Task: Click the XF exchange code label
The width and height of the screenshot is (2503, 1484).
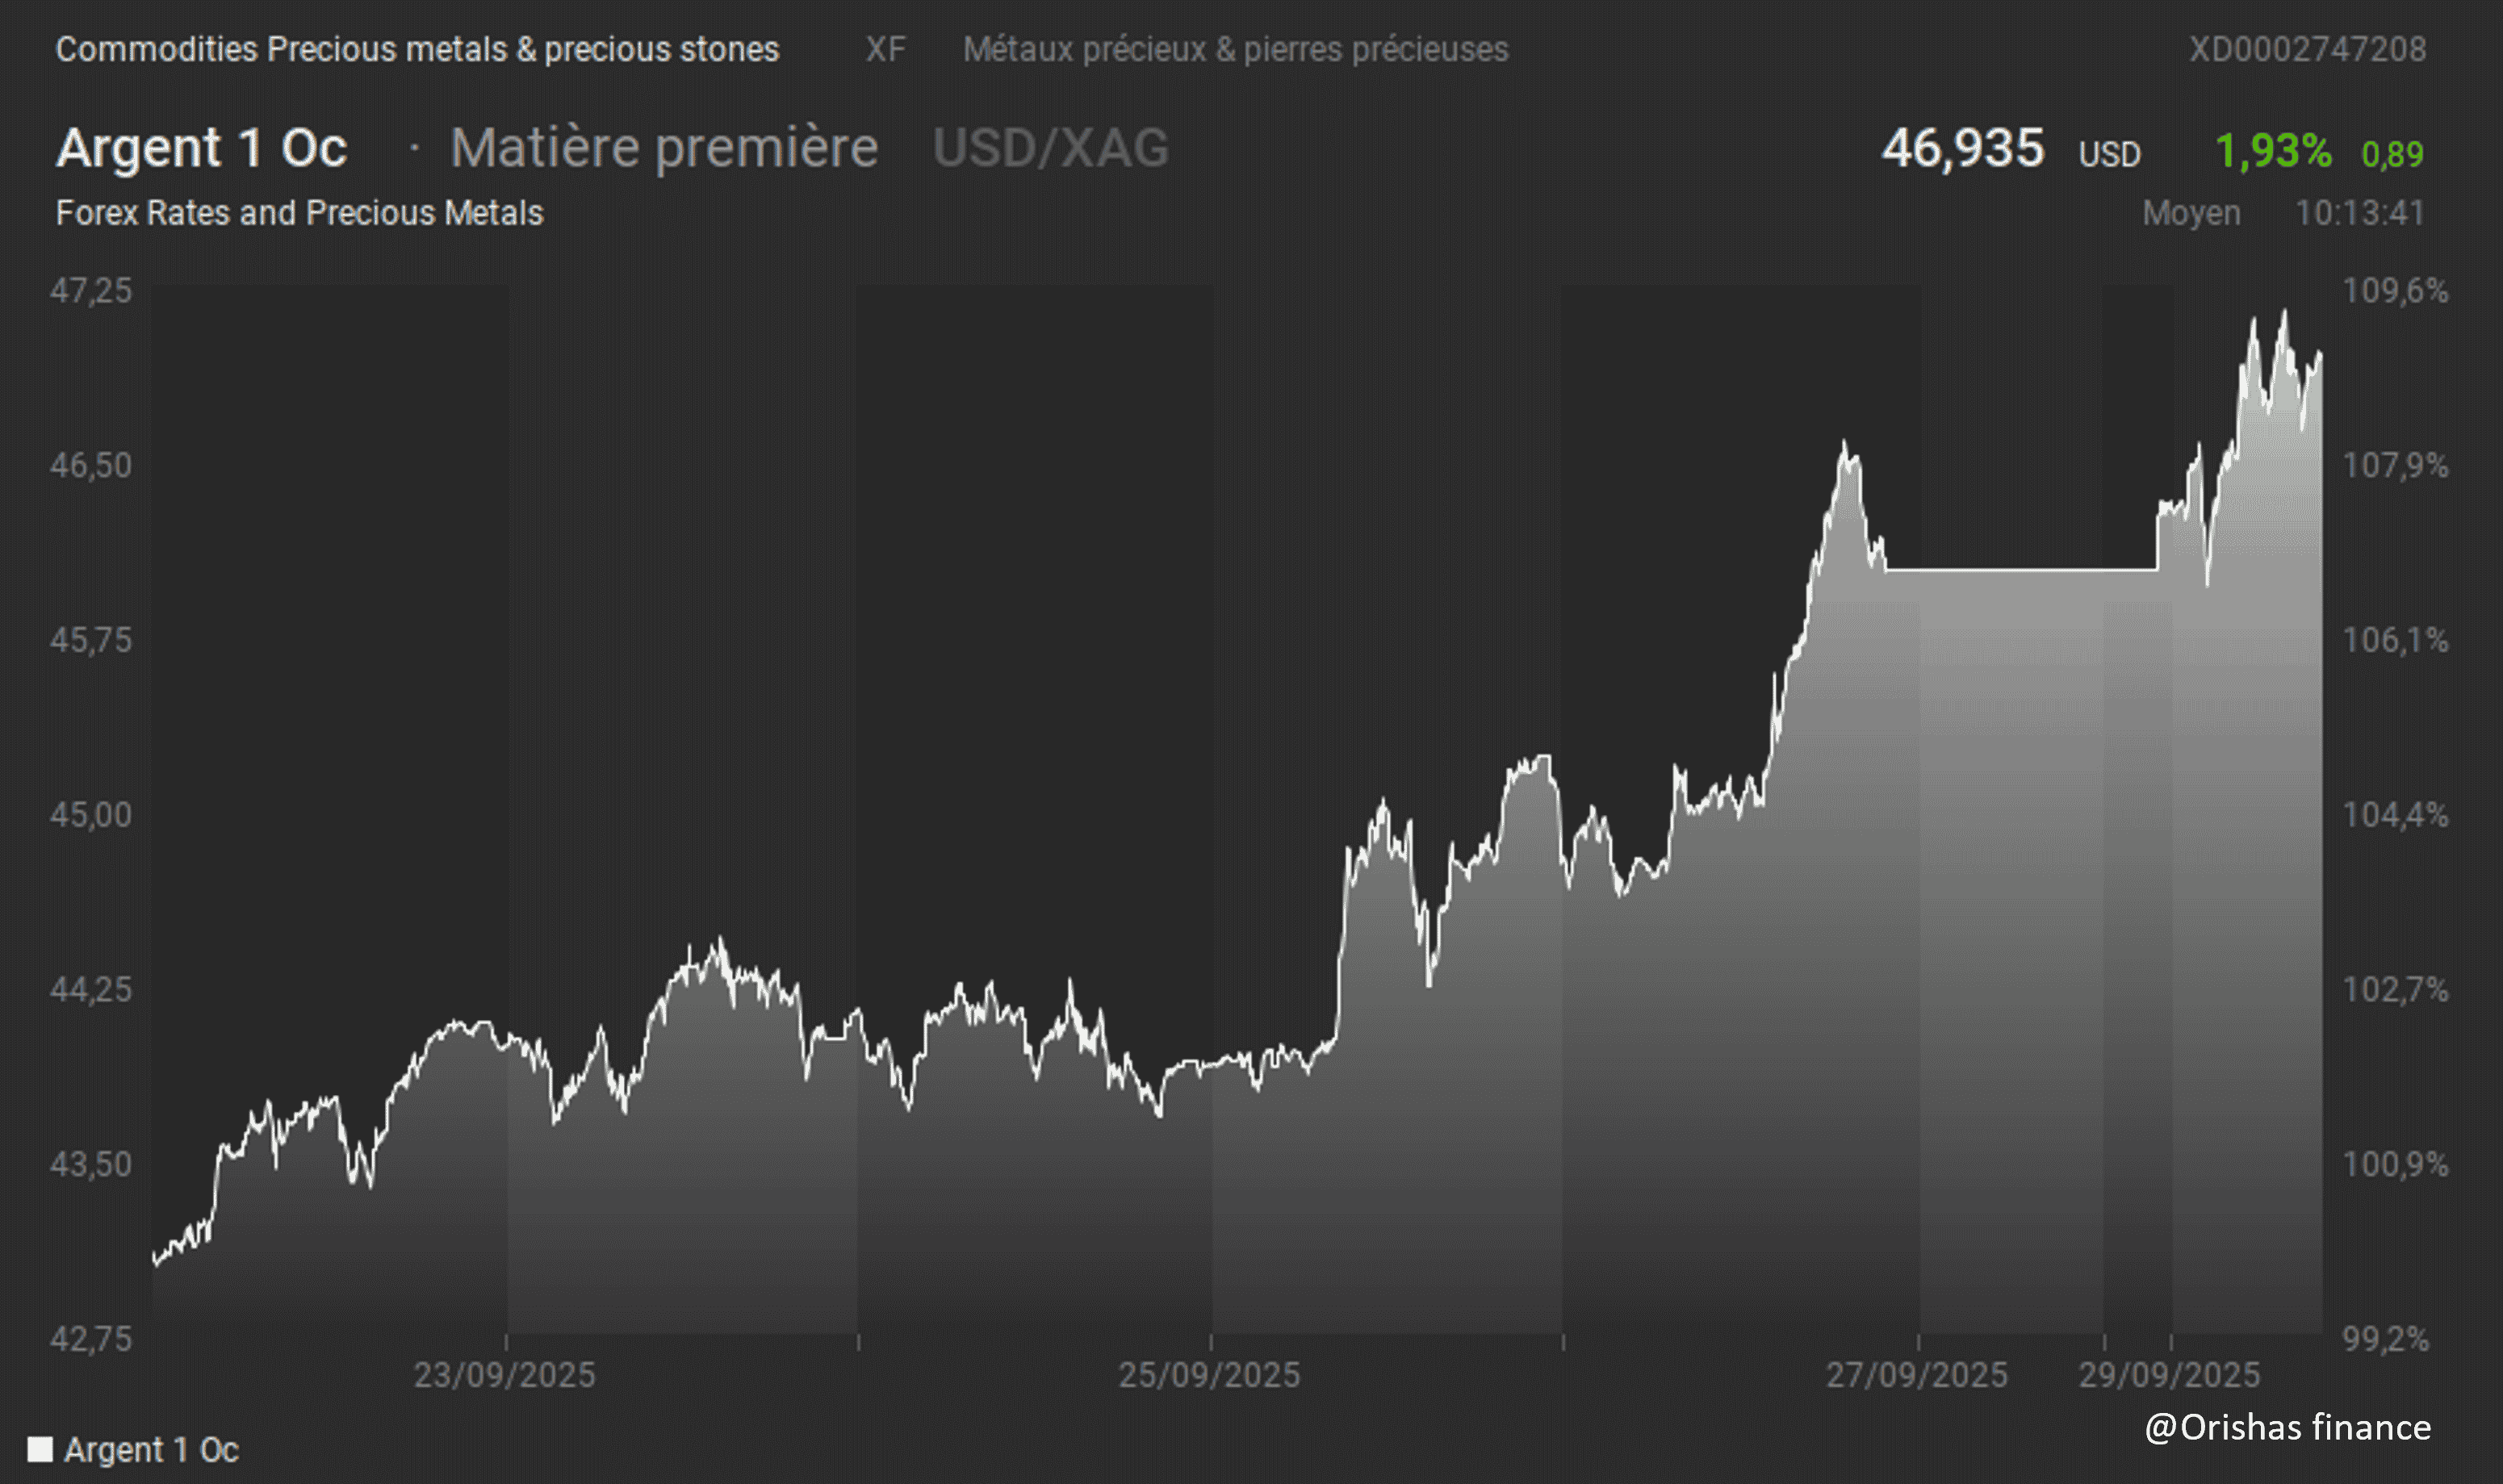Action: (x=885, y=49)
